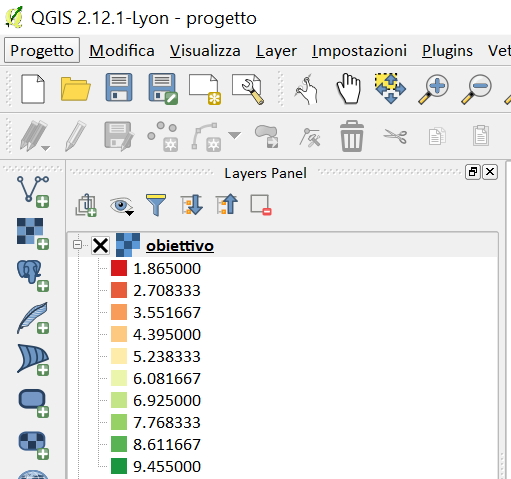This screenshot has width=511, height=479.
Task: Open the Plugins menu
Action: click(447, 51)
